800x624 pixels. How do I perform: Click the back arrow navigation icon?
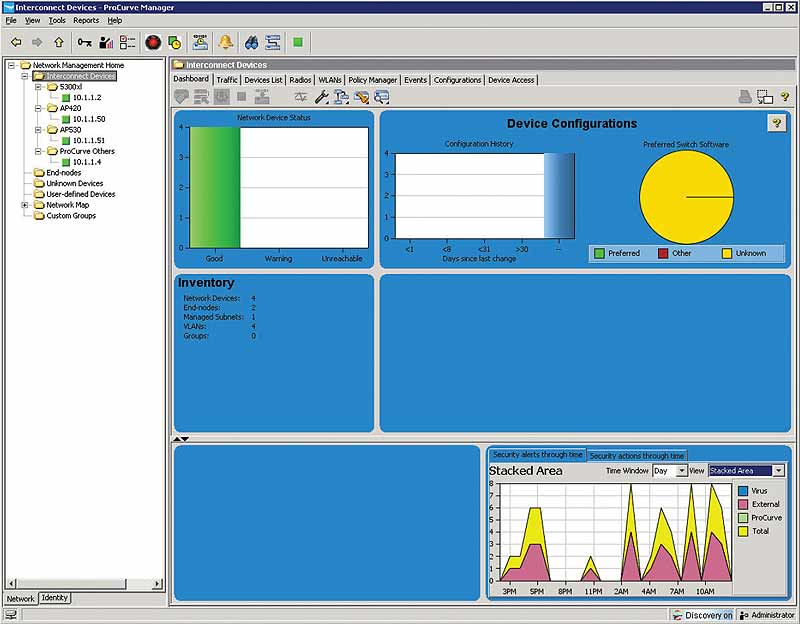(16, 42)
